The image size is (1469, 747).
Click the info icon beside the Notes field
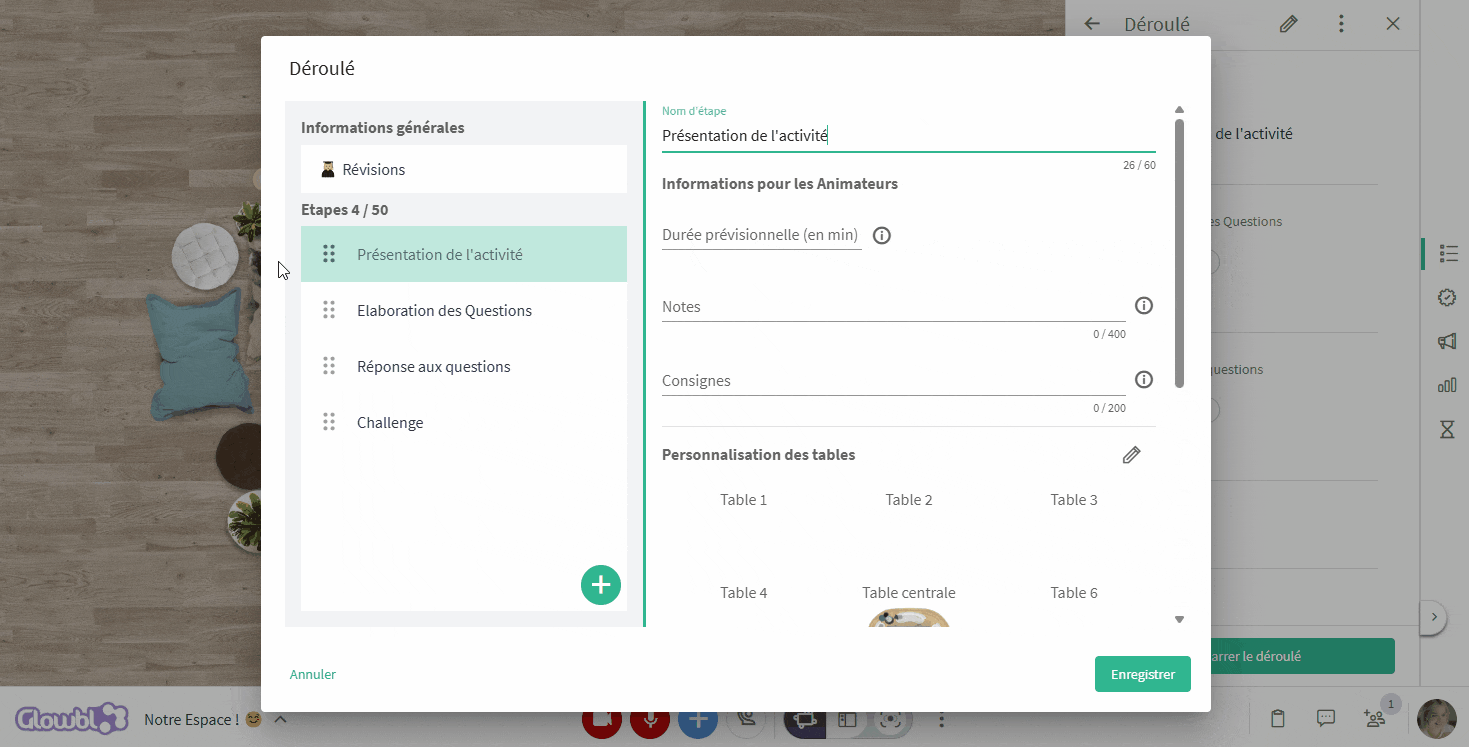pyautogui.click(x=1144, y=306)
